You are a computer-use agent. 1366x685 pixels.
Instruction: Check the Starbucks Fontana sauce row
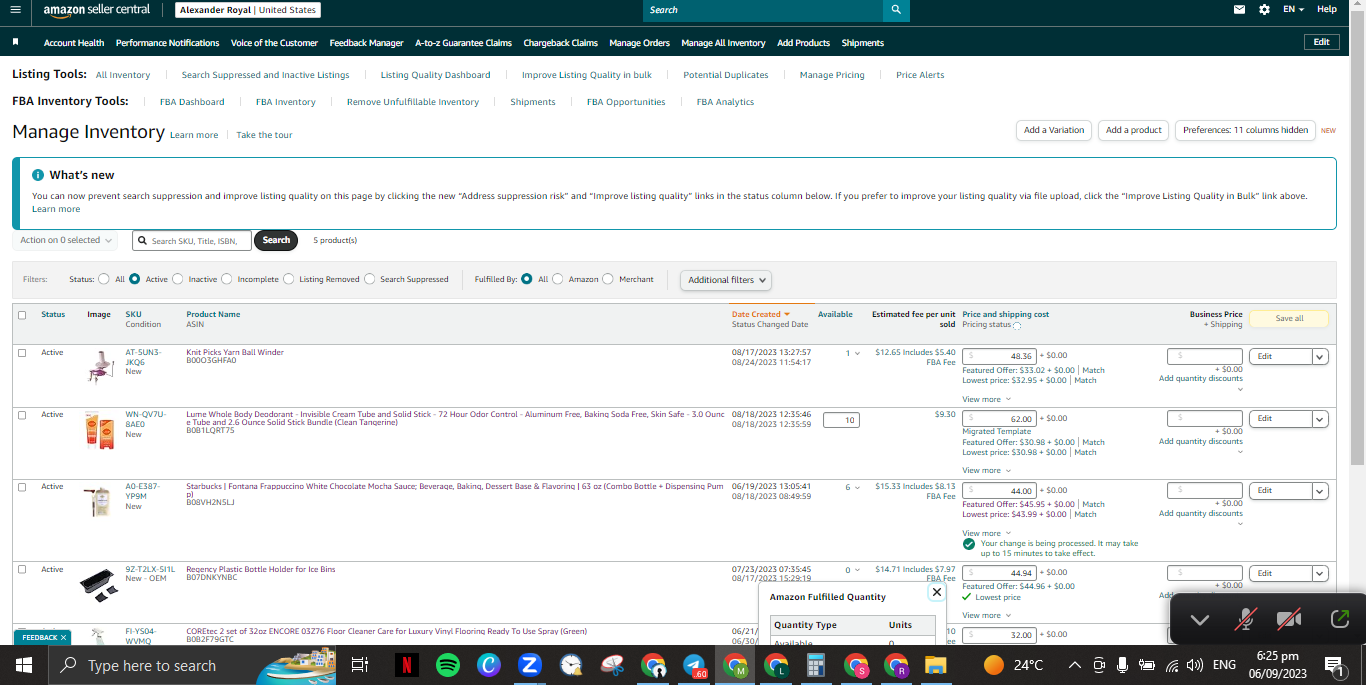(x=22, y=487)
